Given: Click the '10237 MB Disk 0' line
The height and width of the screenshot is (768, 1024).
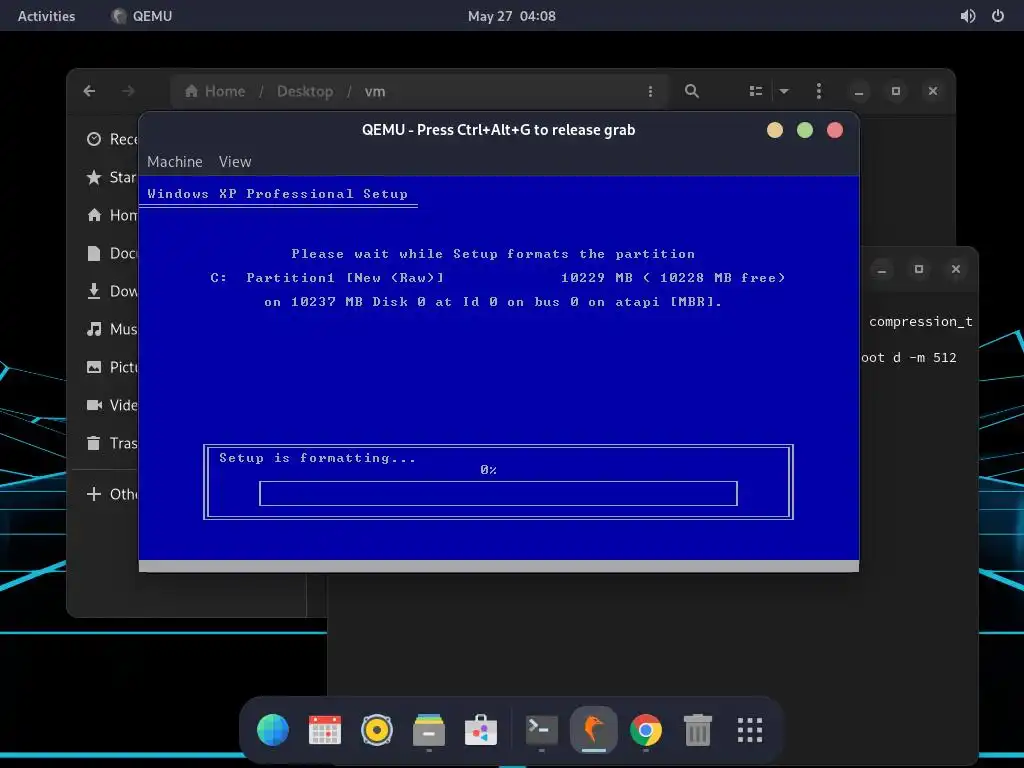Looking at the screenshot, I should click(493, 302).
